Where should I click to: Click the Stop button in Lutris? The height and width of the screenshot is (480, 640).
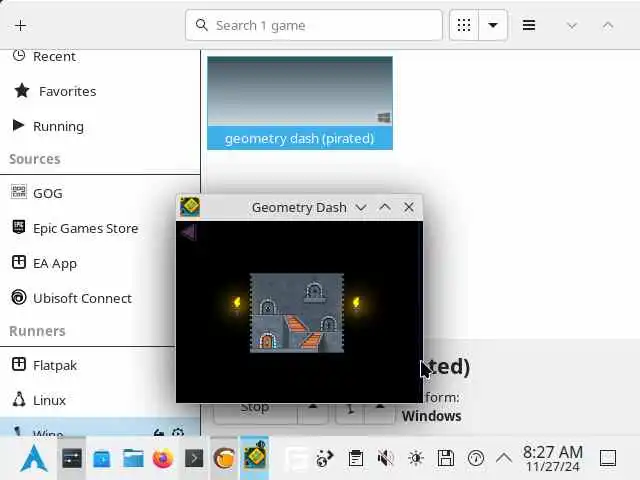(x=256, y=411)
